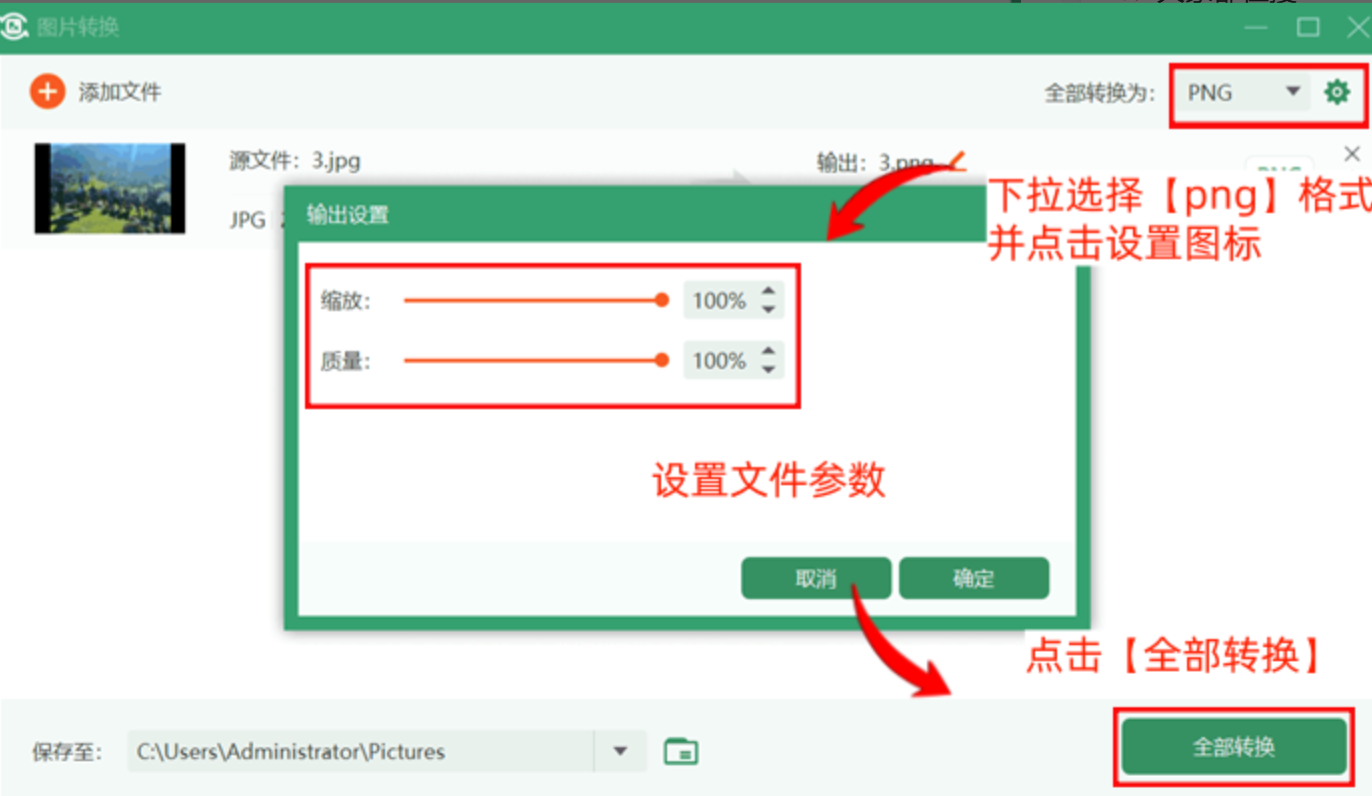Decrease the 质量 percentage with down arrow
The image size is (1372, 796).
[768, 369]
